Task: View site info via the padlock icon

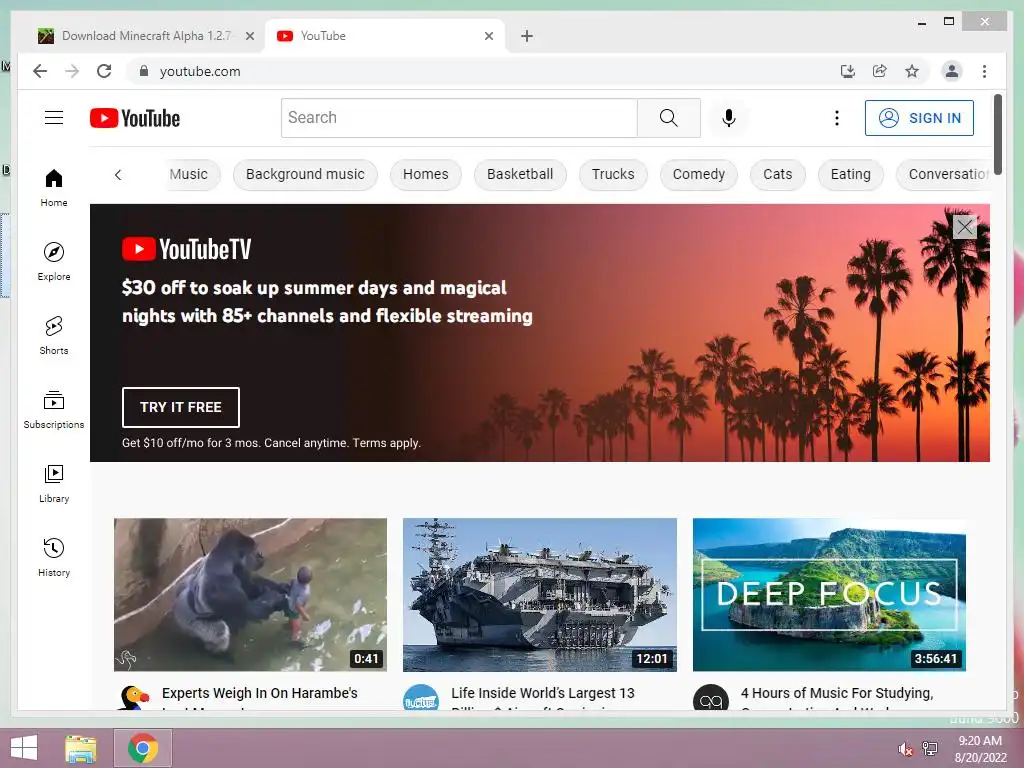Action: [x=144, y=71]
